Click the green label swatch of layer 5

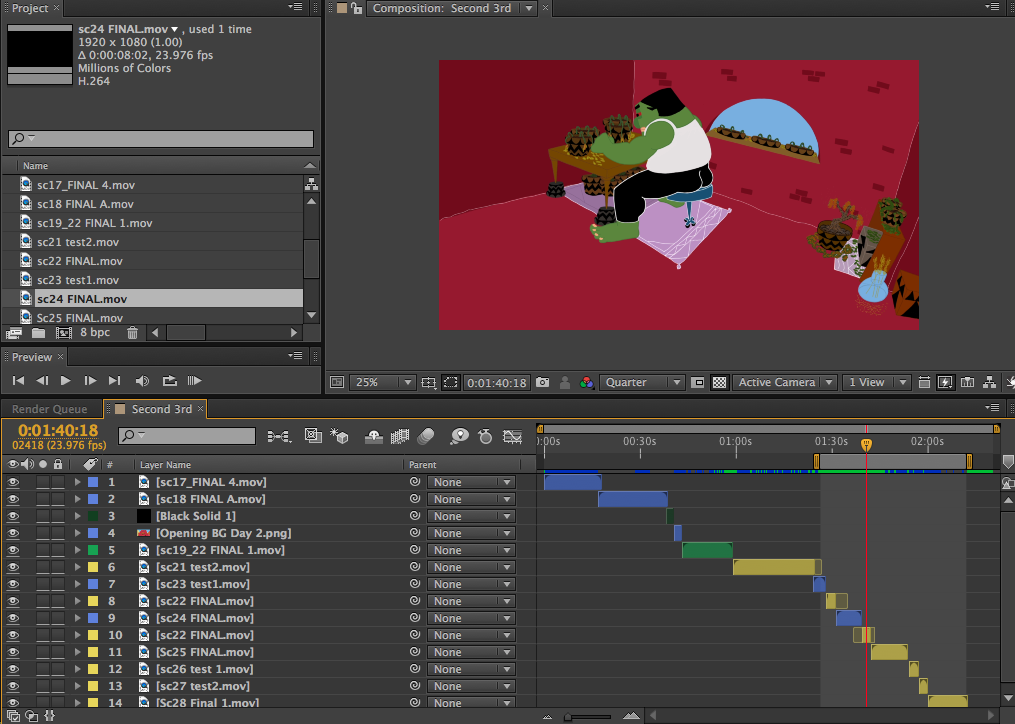(x=93, y=550)
